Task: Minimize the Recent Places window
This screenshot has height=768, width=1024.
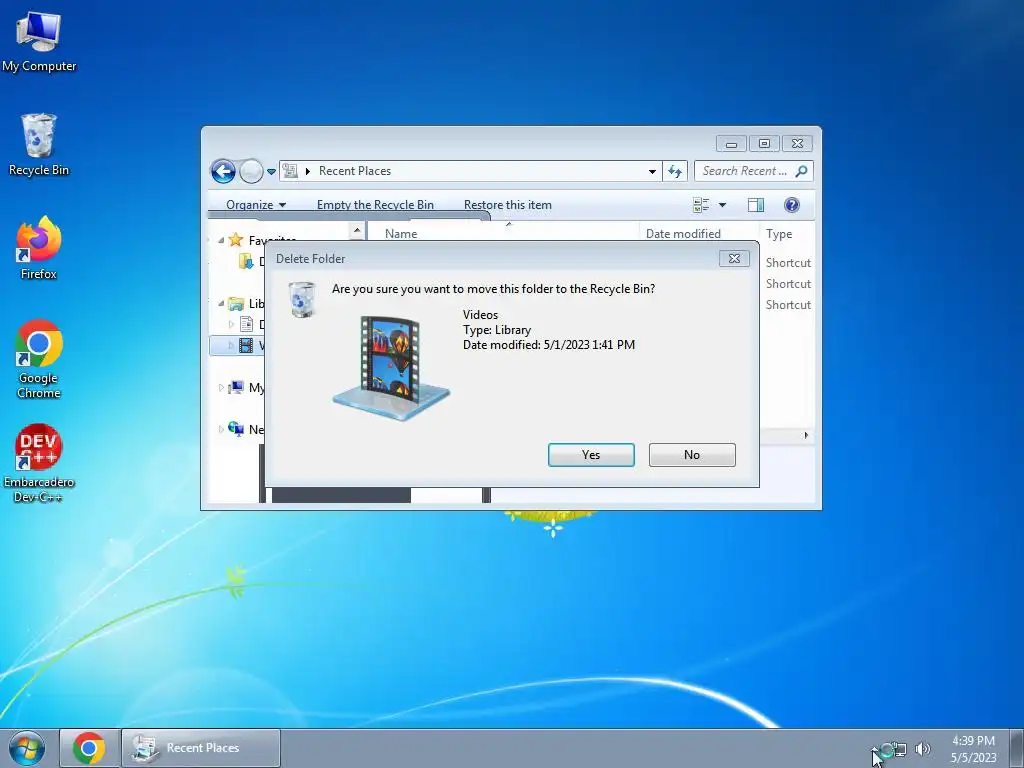Action: [731, 144]
